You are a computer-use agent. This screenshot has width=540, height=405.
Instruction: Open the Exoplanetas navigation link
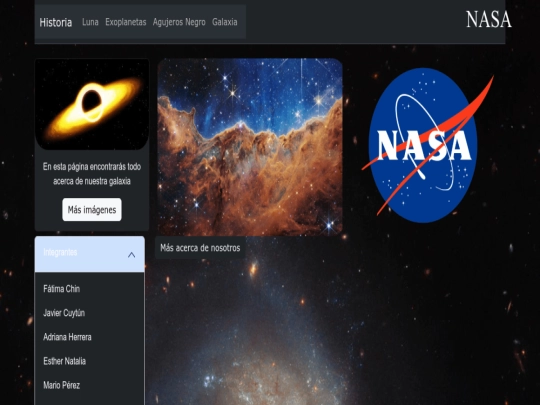(x=126, y=22)
